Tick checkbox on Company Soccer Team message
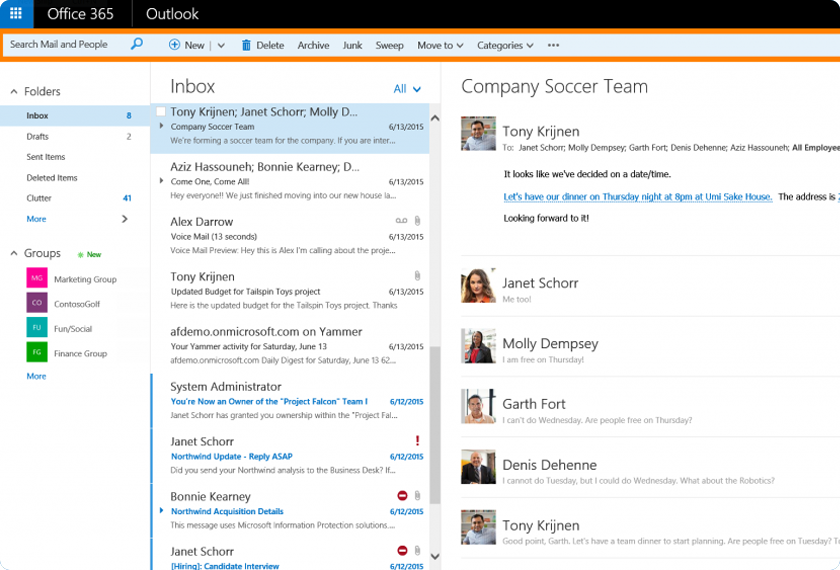840x570 pixels. (x=160, y=111)
